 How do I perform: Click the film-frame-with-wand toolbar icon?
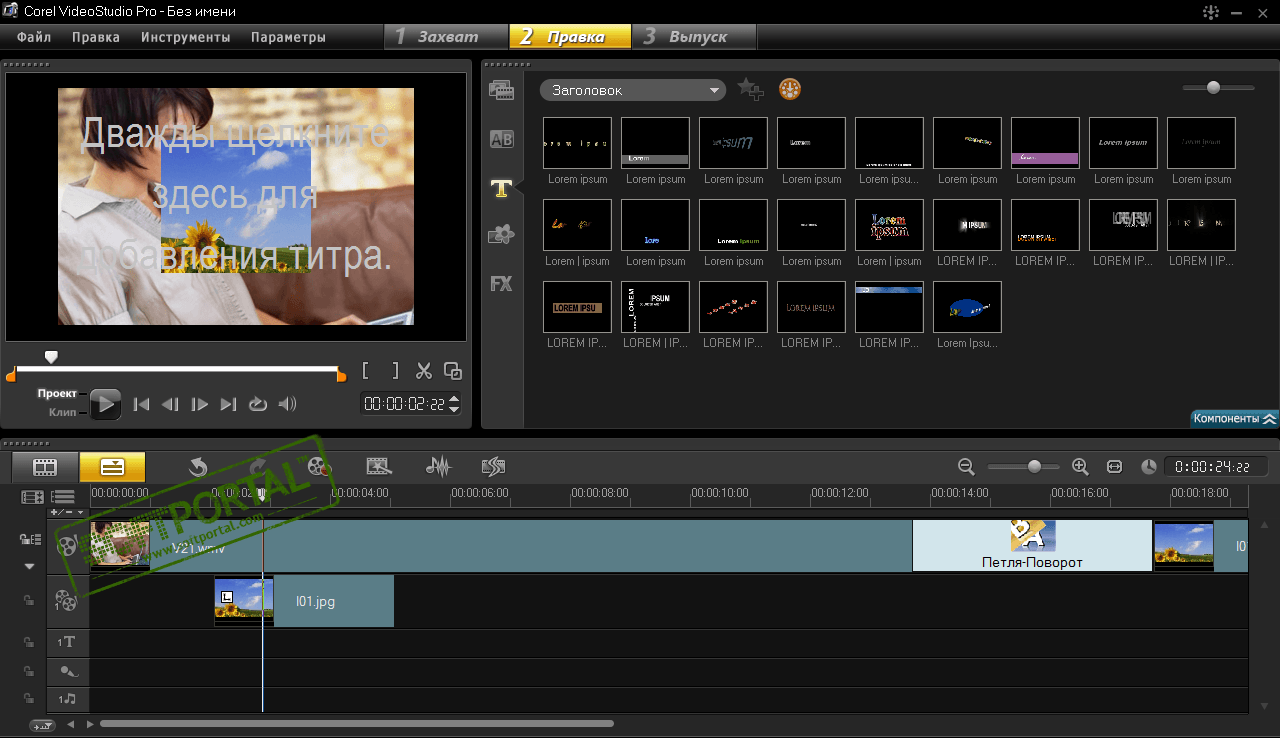(x=378, y=466)
